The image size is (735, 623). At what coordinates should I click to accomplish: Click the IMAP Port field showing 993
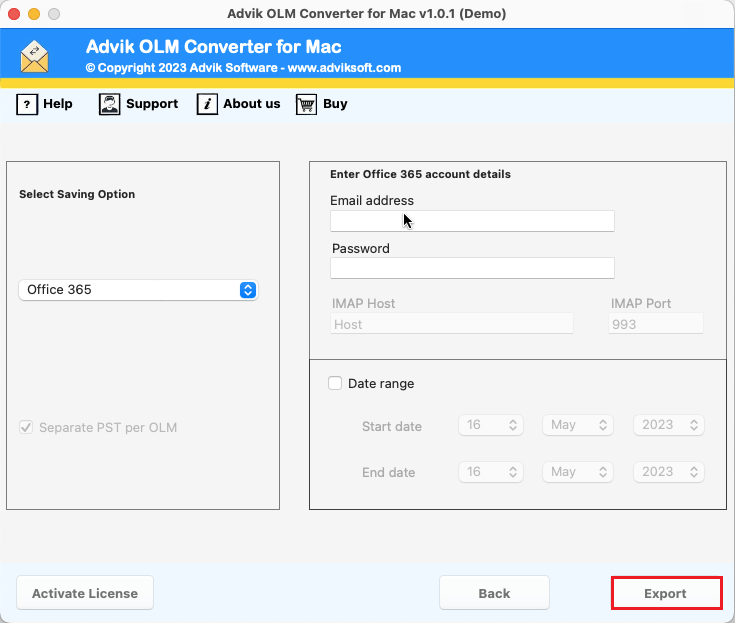click(x=656, y=324)
